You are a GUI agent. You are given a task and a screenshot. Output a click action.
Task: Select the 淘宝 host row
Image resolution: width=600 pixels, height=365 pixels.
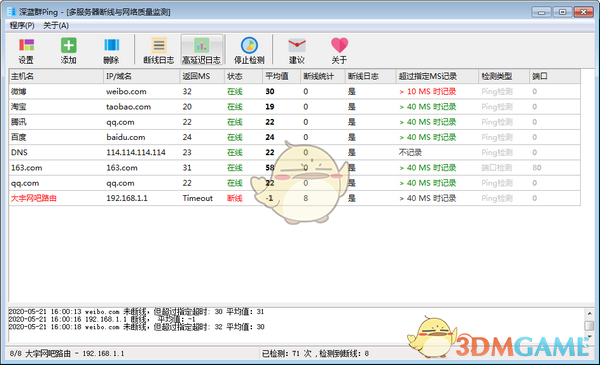(294, 107)
